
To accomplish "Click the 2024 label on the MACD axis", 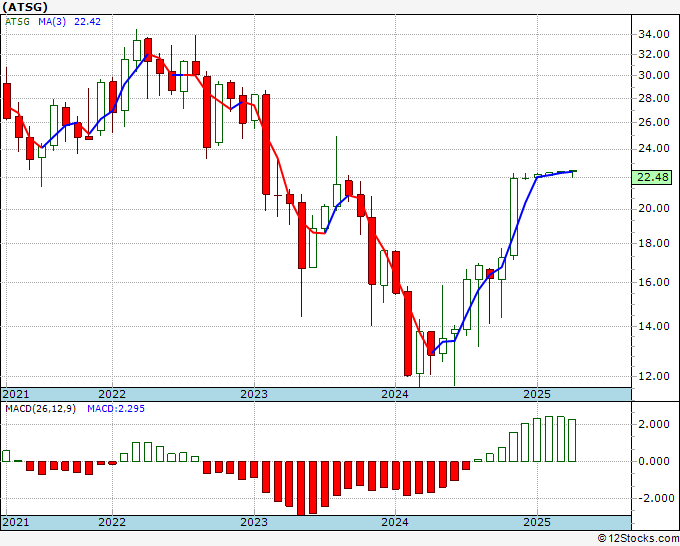I will [395, 522].
